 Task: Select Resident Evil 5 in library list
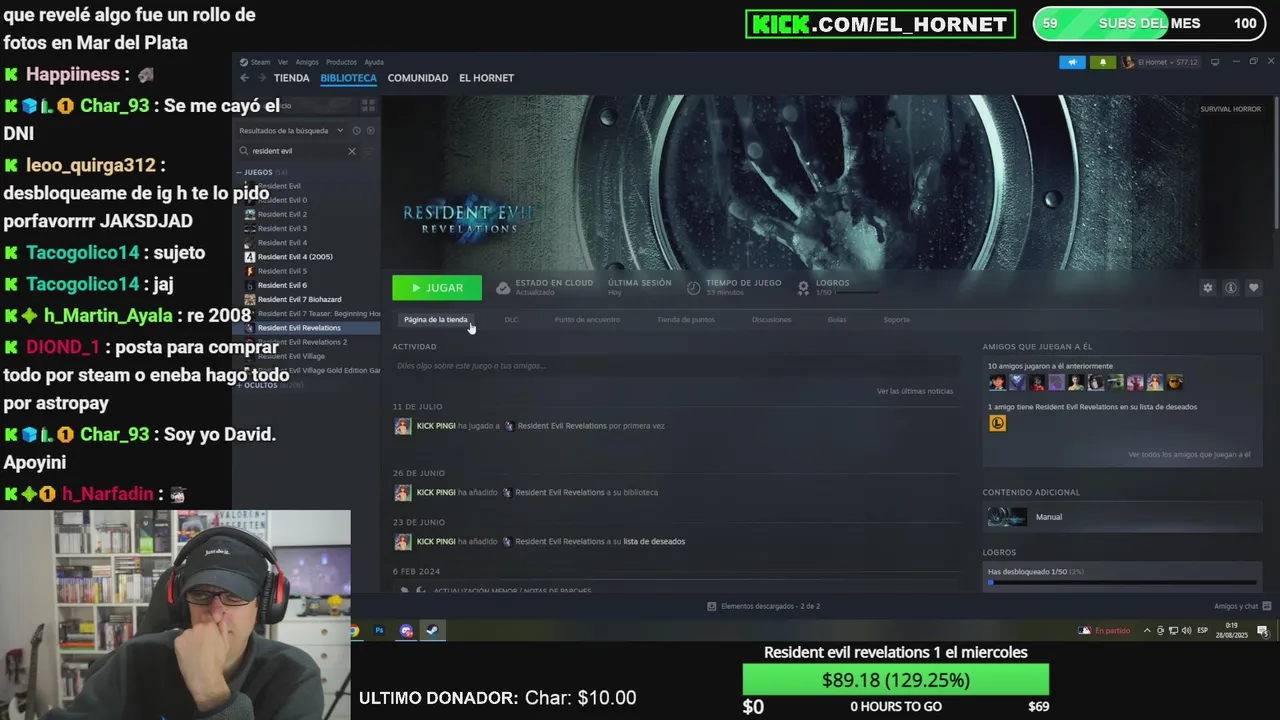tap(282, 271)
